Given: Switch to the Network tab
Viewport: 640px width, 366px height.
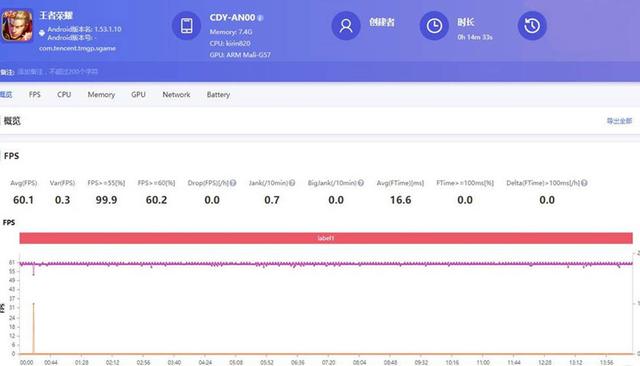Looking at the screenshot, I should point(176,95).
